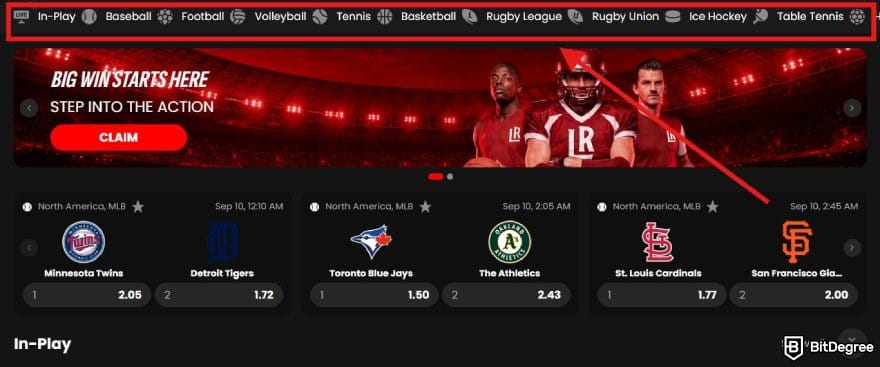
Task: Click baseball icon on Blue Jays match card
Action: pyautogui.click(x=314, y=207)
